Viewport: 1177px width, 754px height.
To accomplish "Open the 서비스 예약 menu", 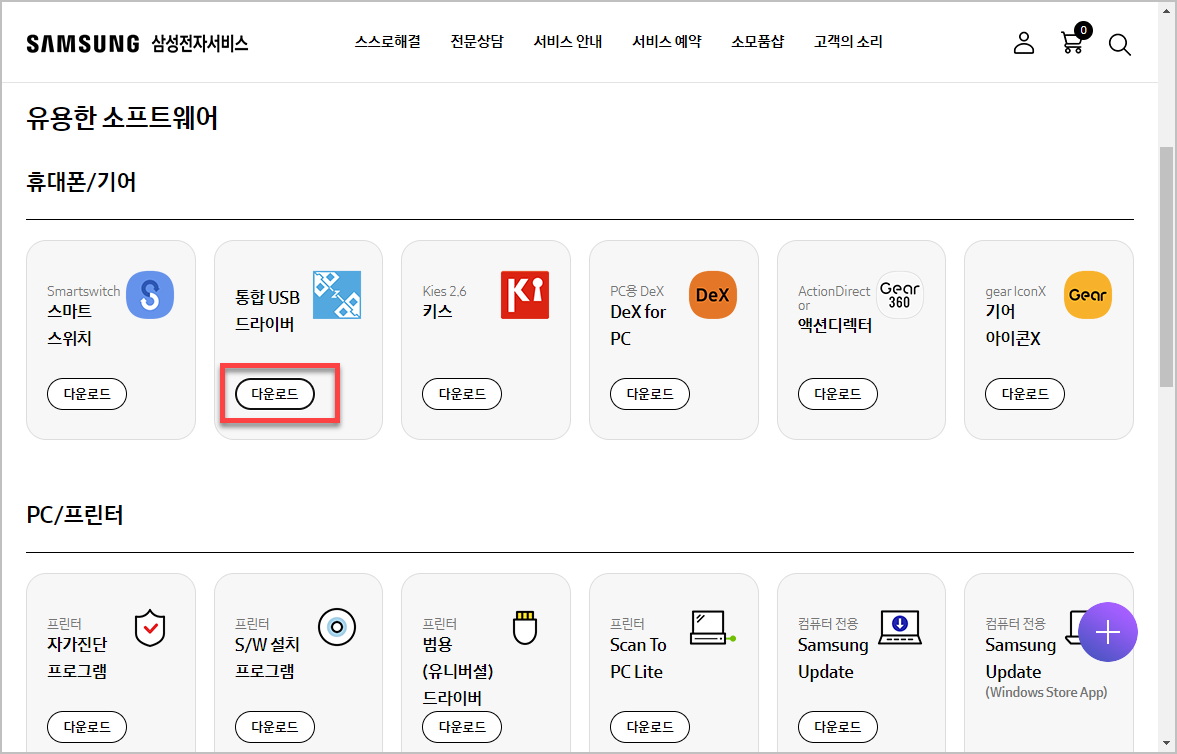I will tap(667, 41).
